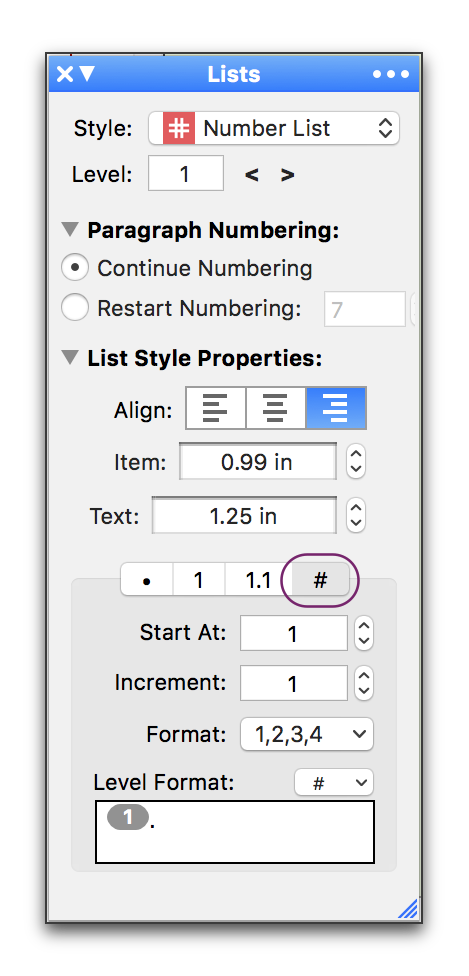Viewport: 469px width, 976px height.
Task: Click the Item indent stepper control
Action: tap(356, 461)
